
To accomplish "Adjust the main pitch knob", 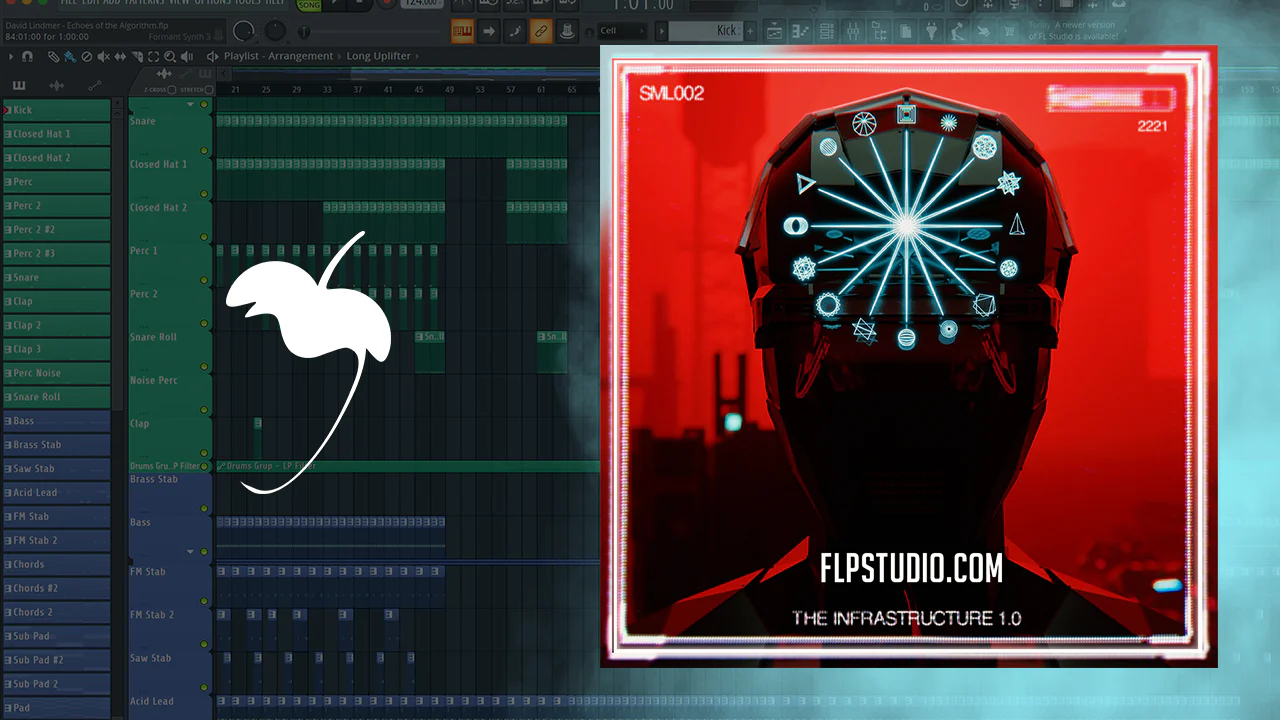I will tap(275, 31).
